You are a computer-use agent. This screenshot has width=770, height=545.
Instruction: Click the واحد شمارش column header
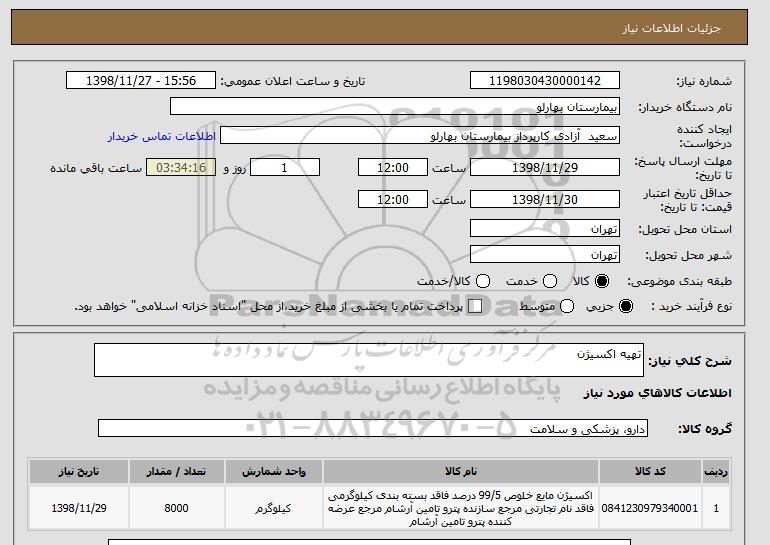(274, 471)
